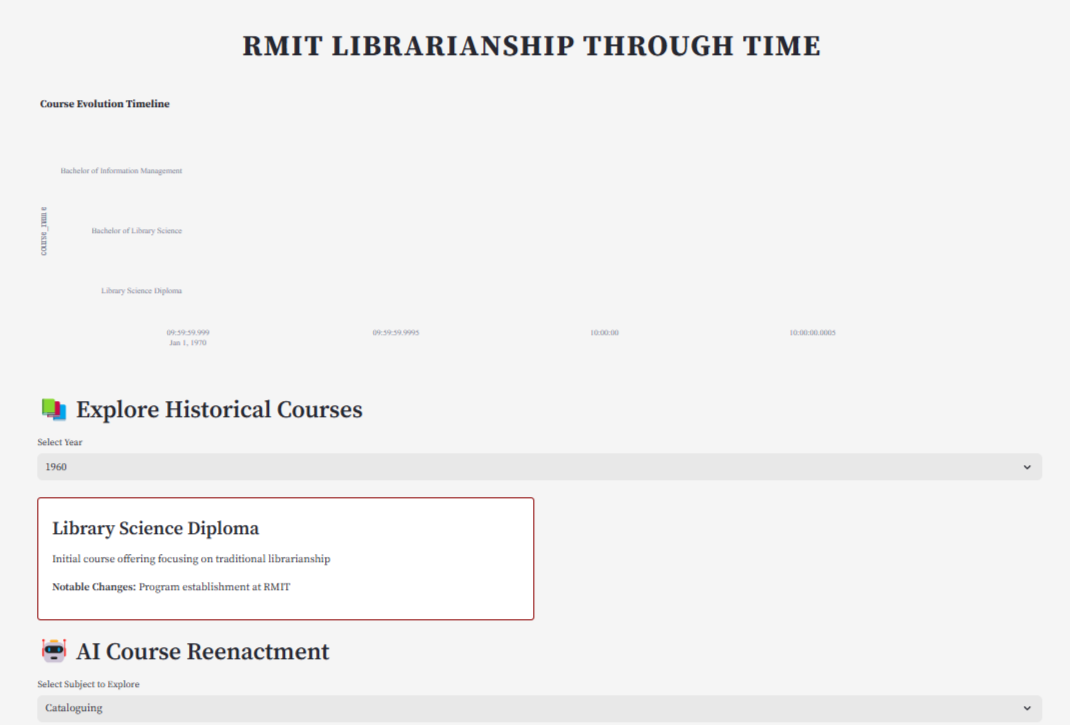
Task: Click the chevron arrow of the subject selector
Action: click(x=1027, y=708)
